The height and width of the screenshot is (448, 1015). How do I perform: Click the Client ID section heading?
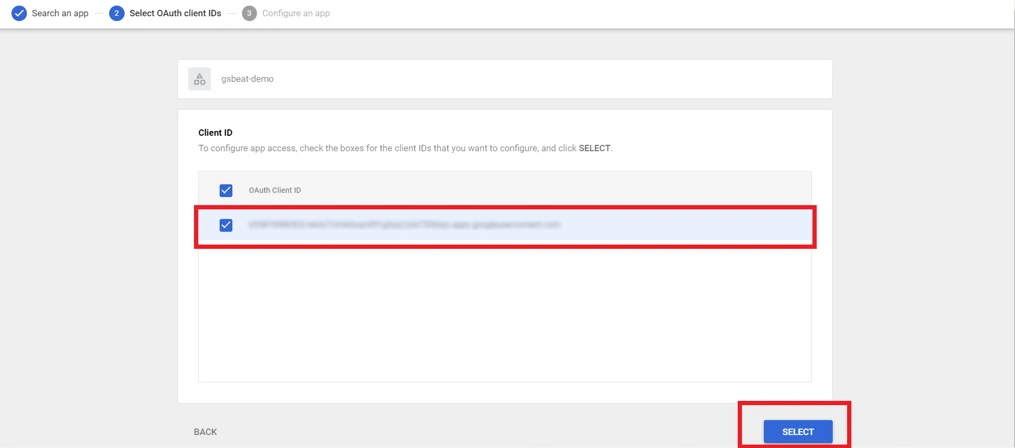[x=215, y=132]
